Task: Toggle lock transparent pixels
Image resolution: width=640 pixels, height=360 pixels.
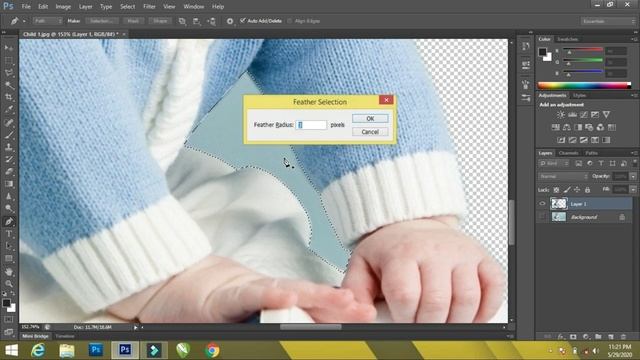Action: pos(556,190)
